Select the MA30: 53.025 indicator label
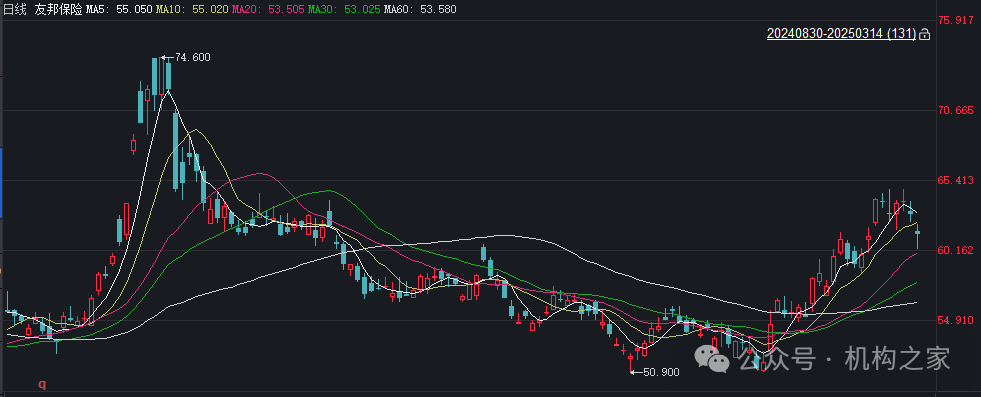The width and height of the screenshot is (981, 397). tap(344, 9)
